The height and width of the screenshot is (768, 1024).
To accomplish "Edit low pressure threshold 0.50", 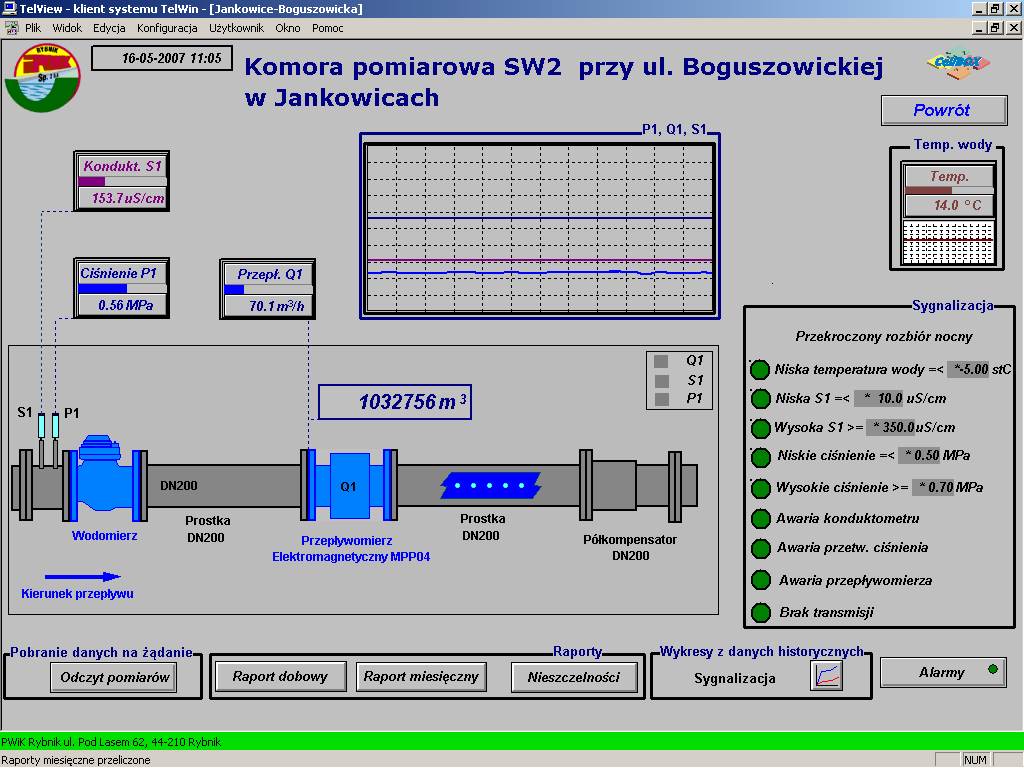I will 919,455.
